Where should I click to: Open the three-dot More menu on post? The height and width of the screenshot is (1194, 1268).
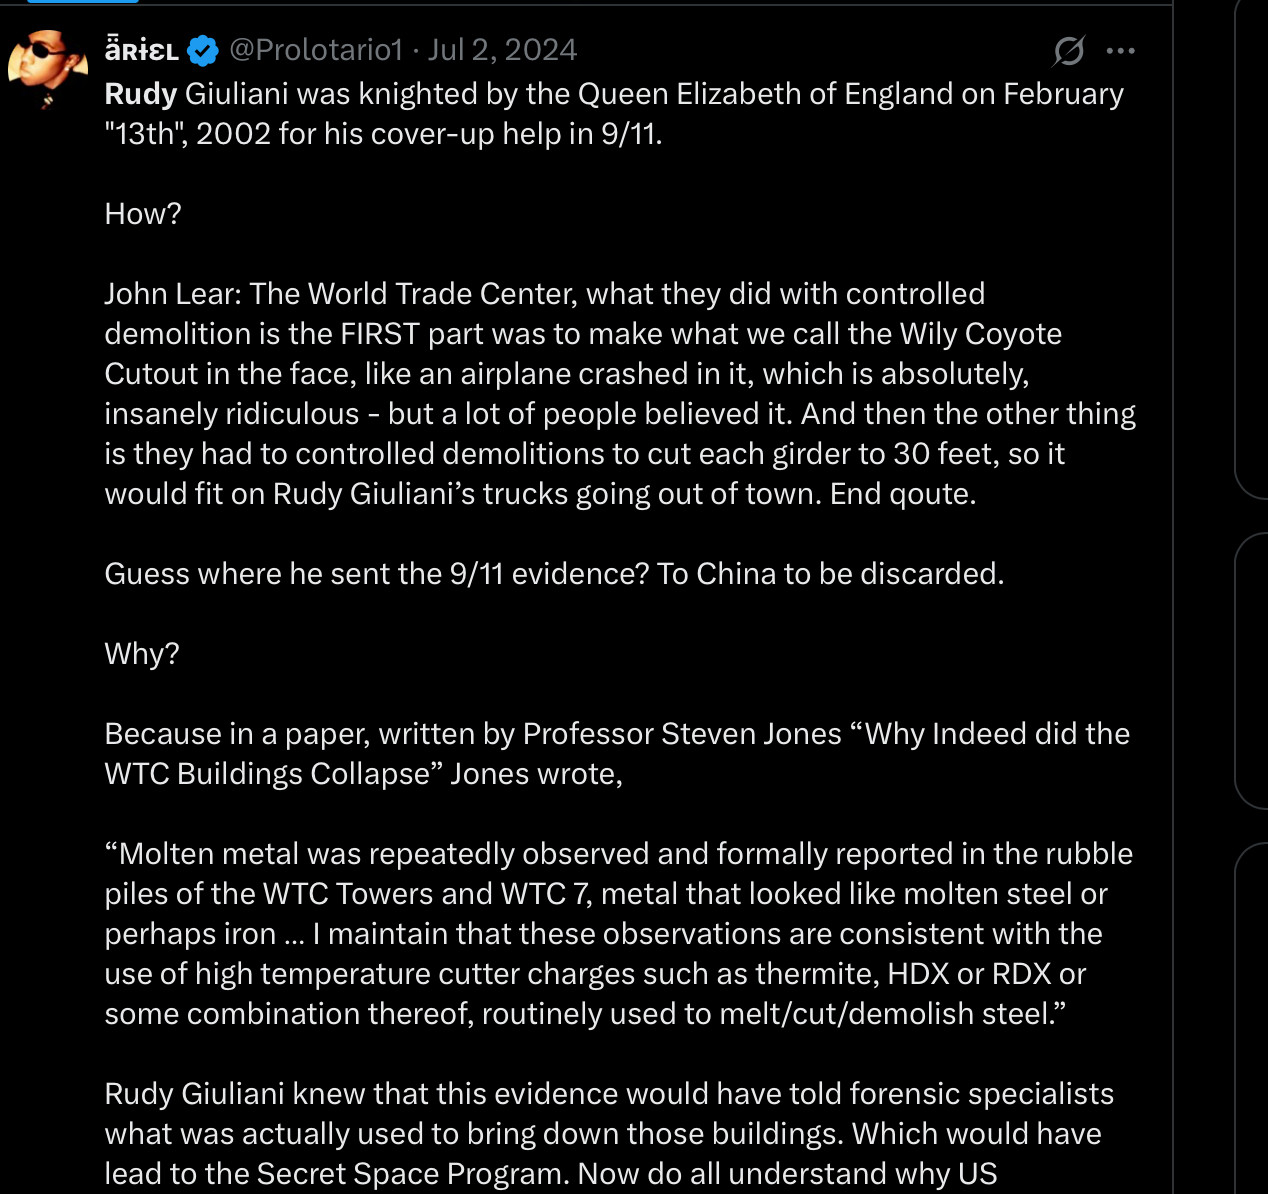(x=1121, y=50)
